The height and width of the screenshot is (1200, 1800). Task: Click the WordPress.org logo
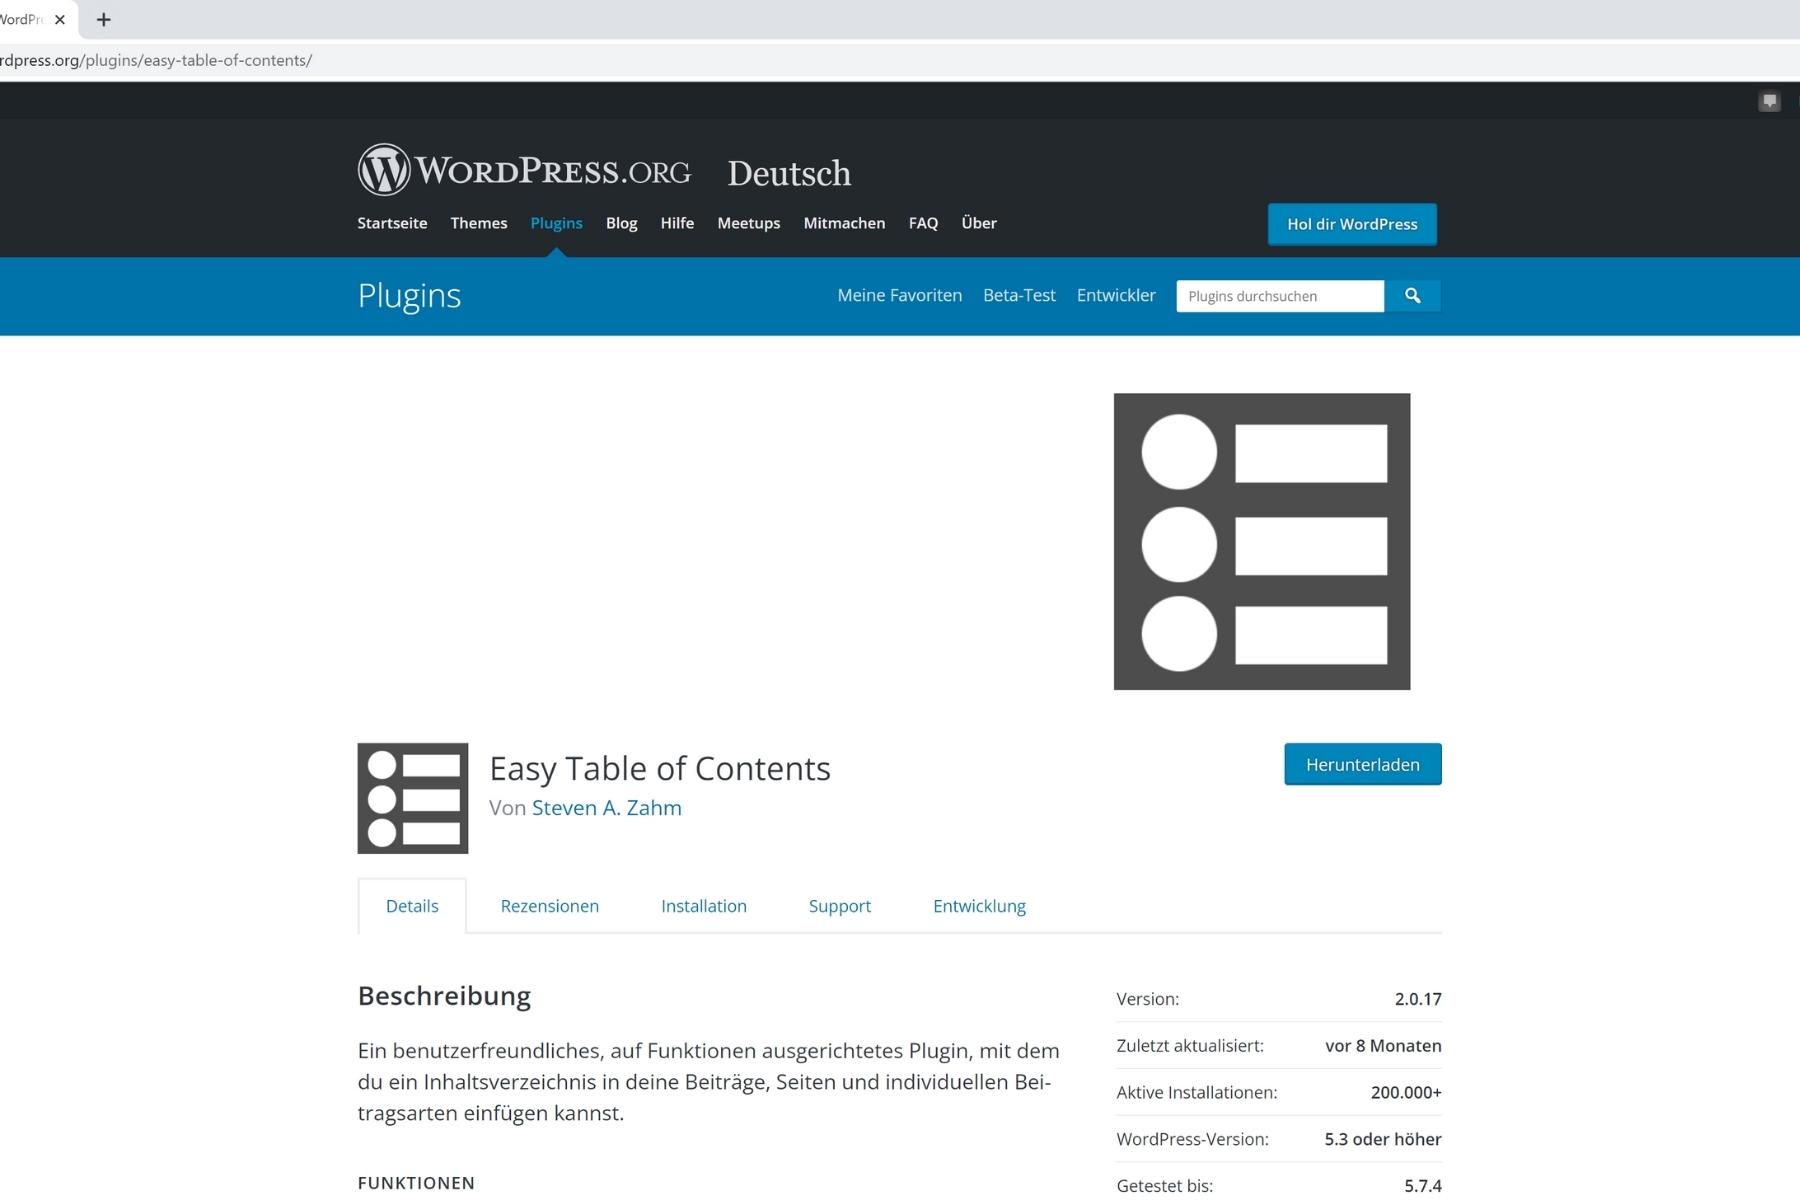pyautogui.click(x=524, y=170)
